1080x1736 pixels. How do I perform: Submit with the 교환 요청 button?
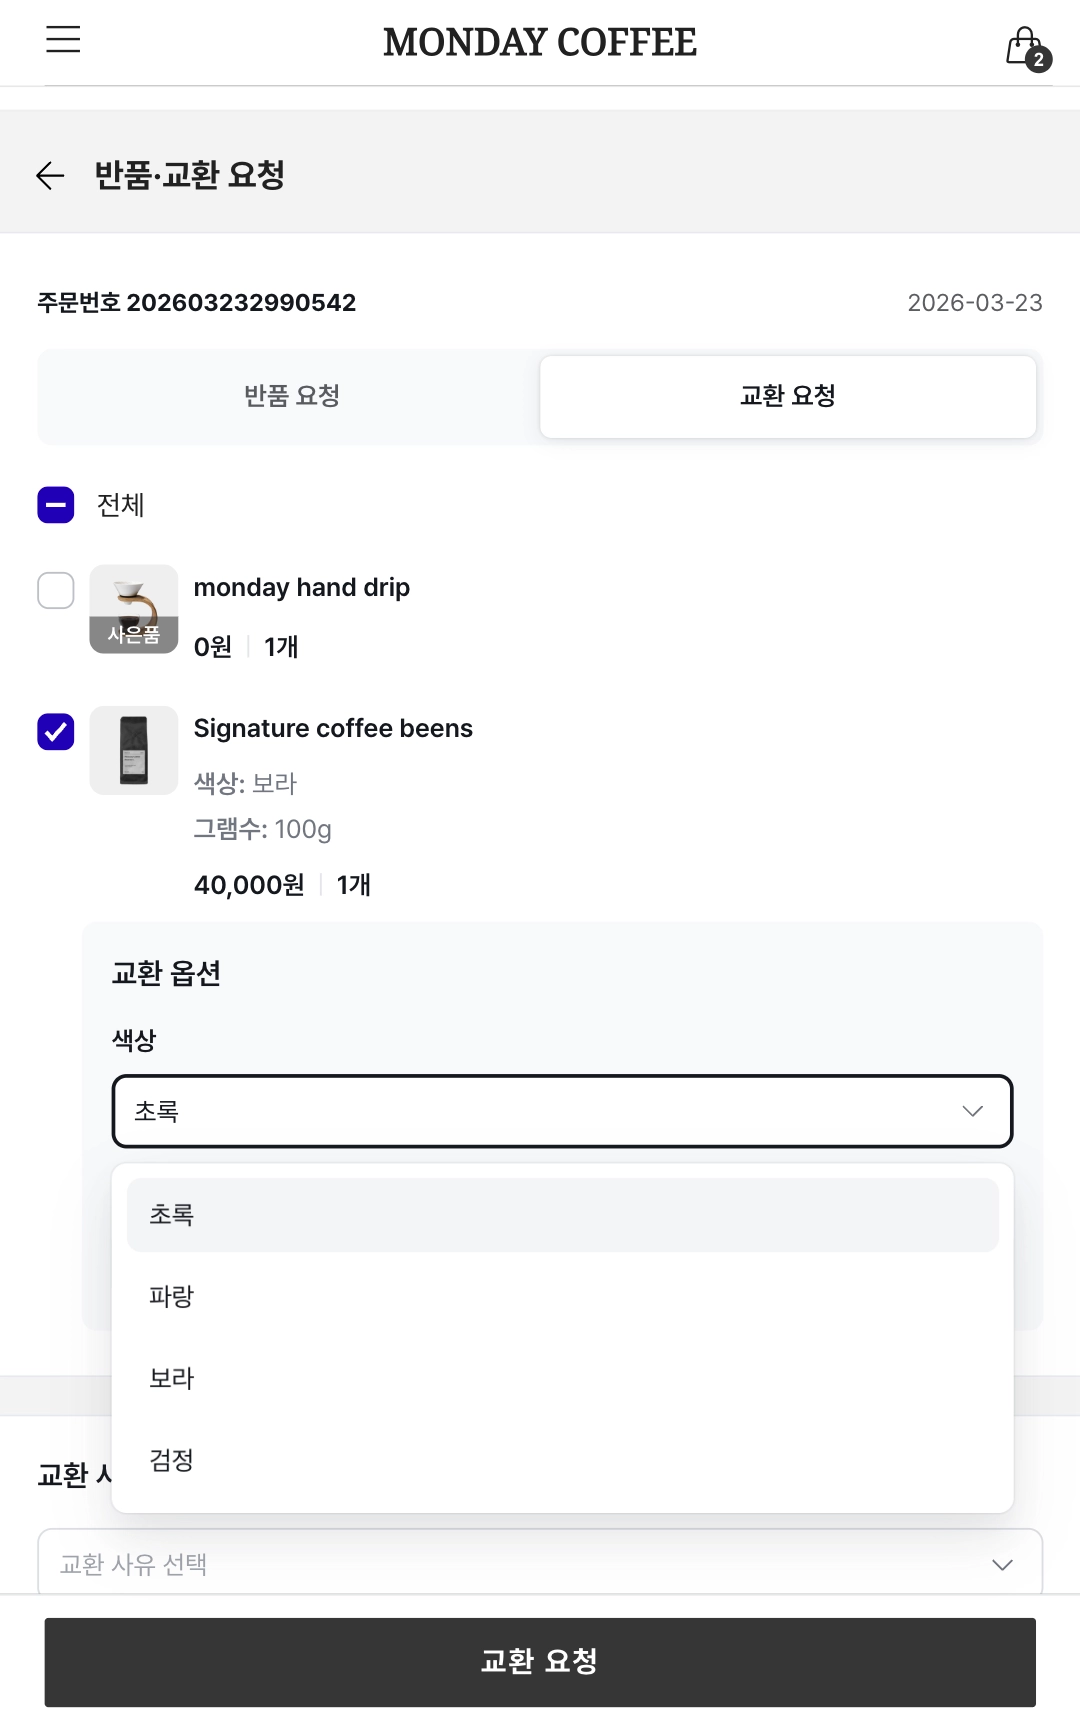tap(540, 1661)
